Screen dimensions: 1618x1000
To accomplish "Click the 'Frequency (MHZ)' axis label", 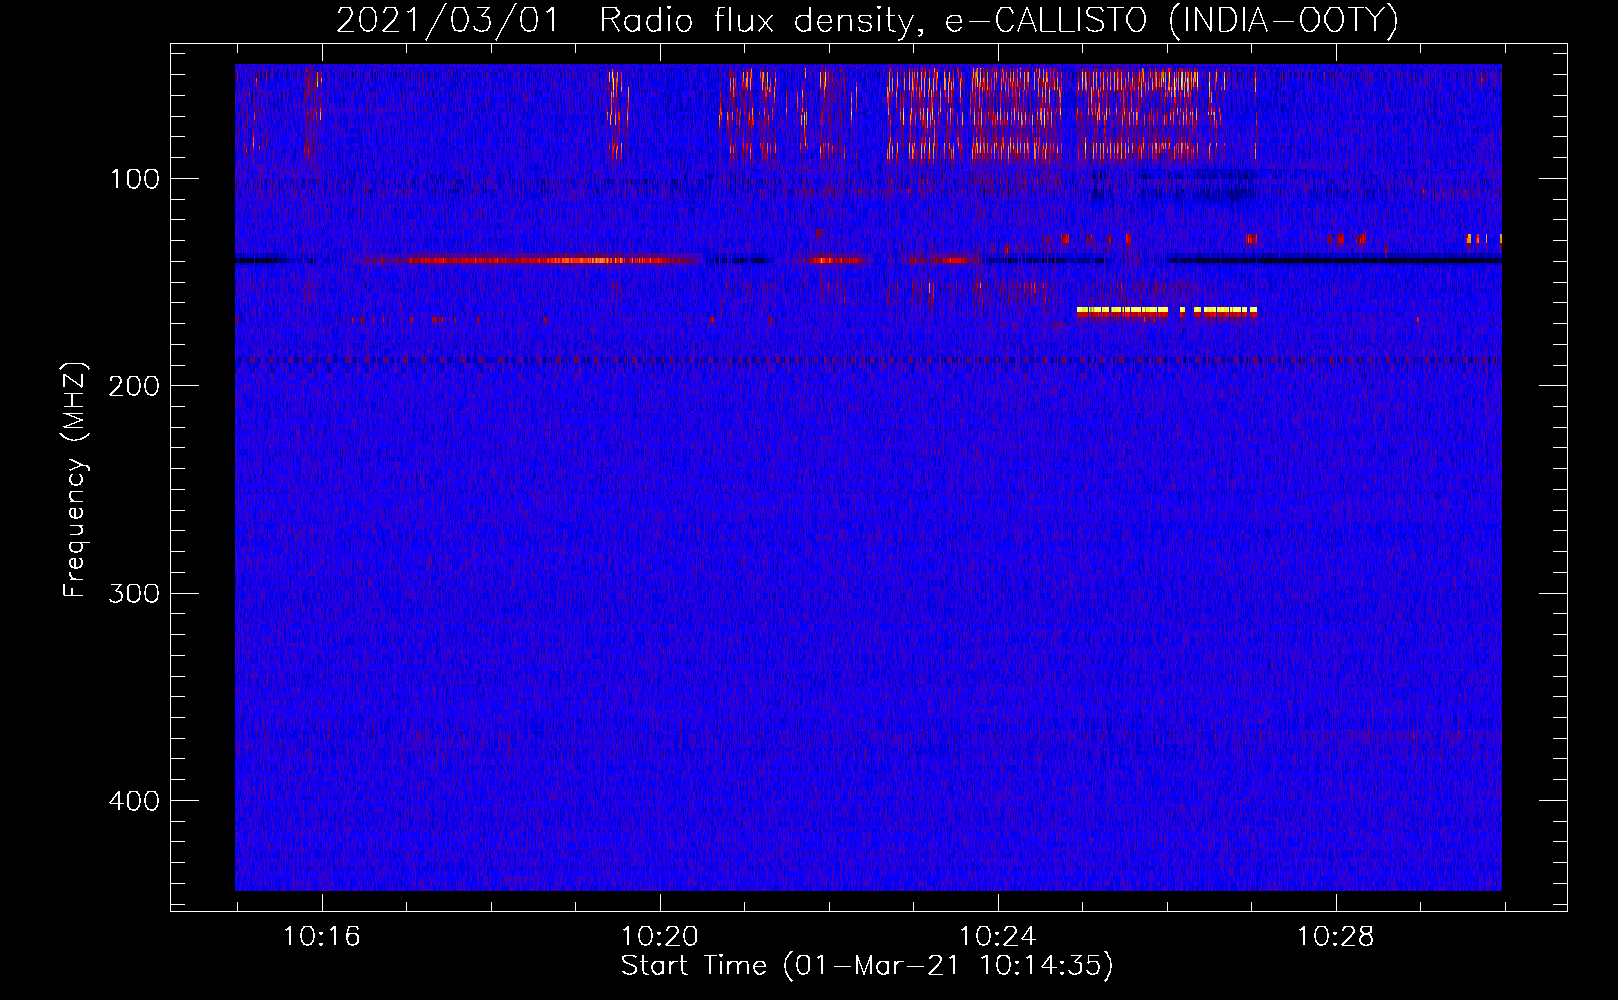I will [x=75, y=480].
